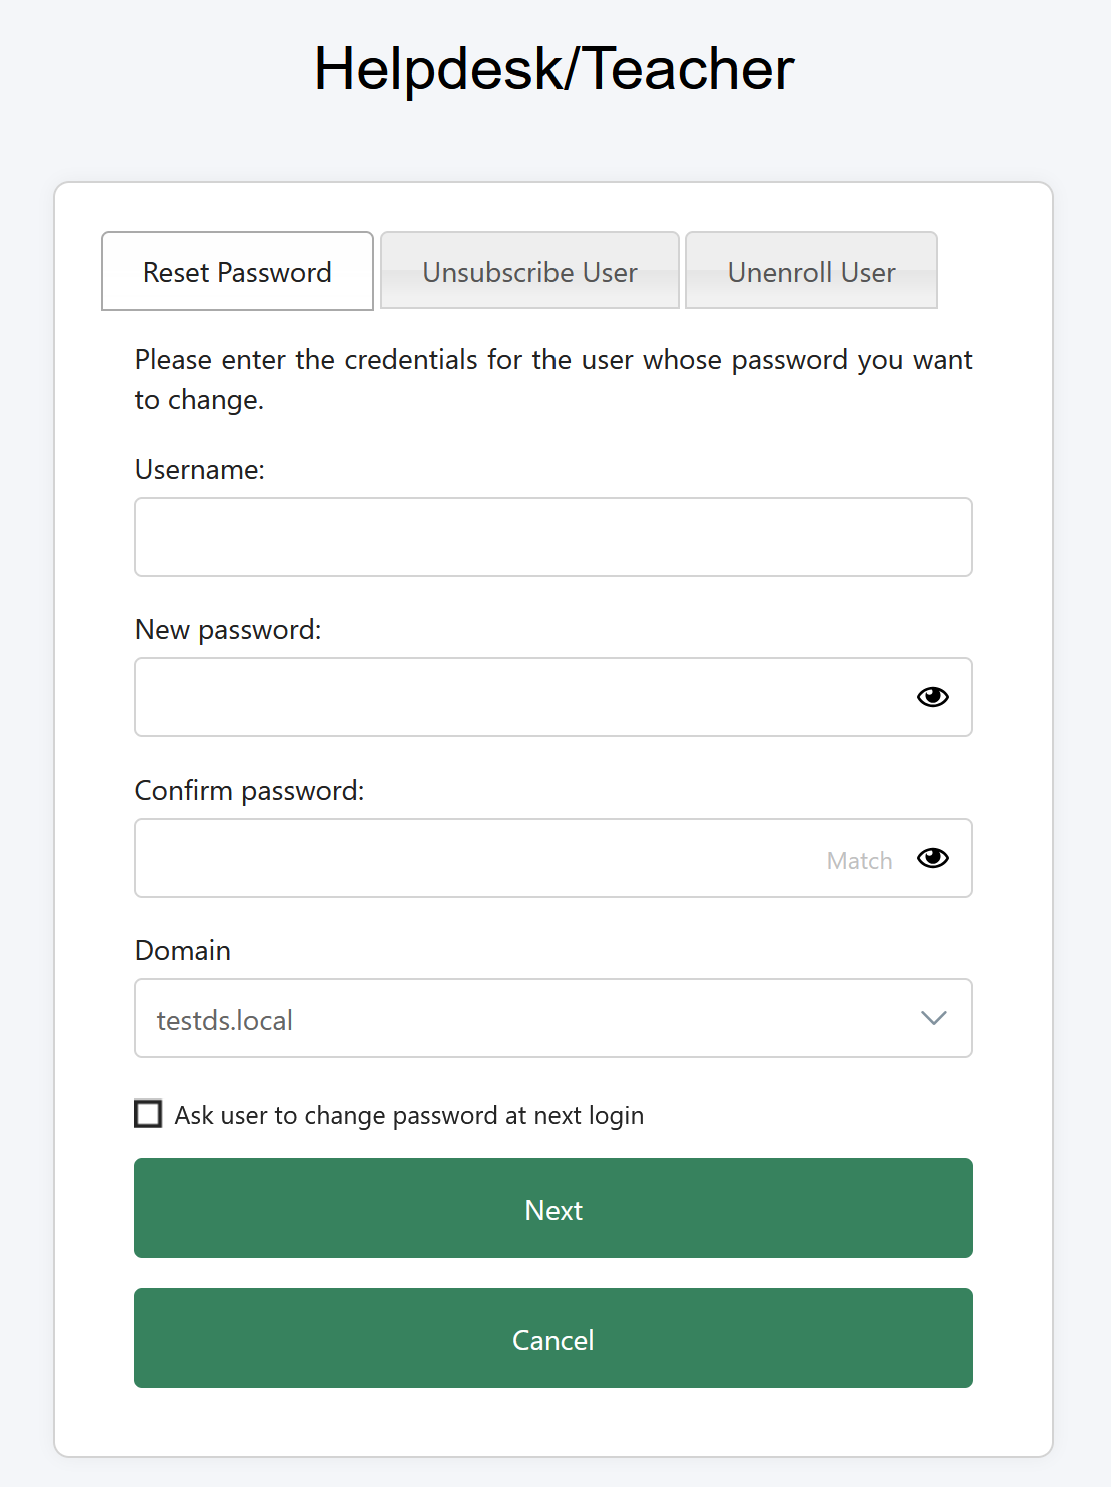Screen dimensions: 1112x1488
Task: Focus the Username input field
Action: tap(553, 537)
